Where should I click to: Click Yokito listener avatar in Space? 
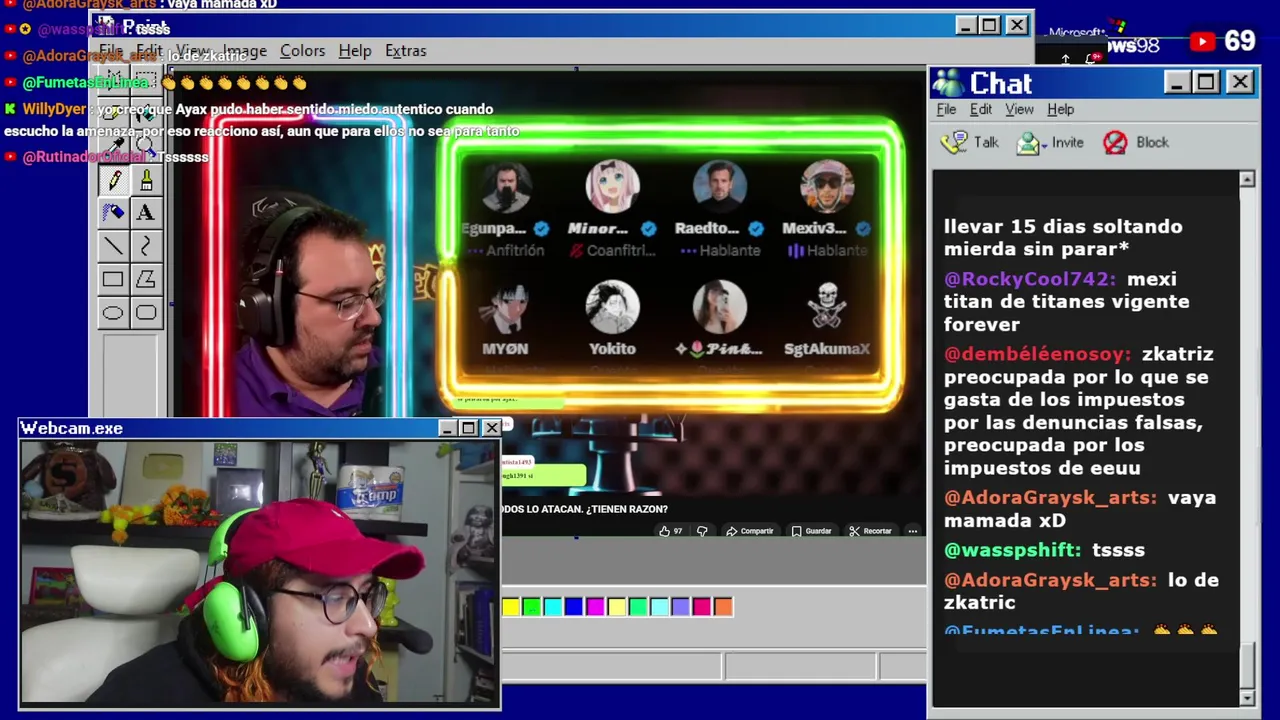[x=612, y=307]
